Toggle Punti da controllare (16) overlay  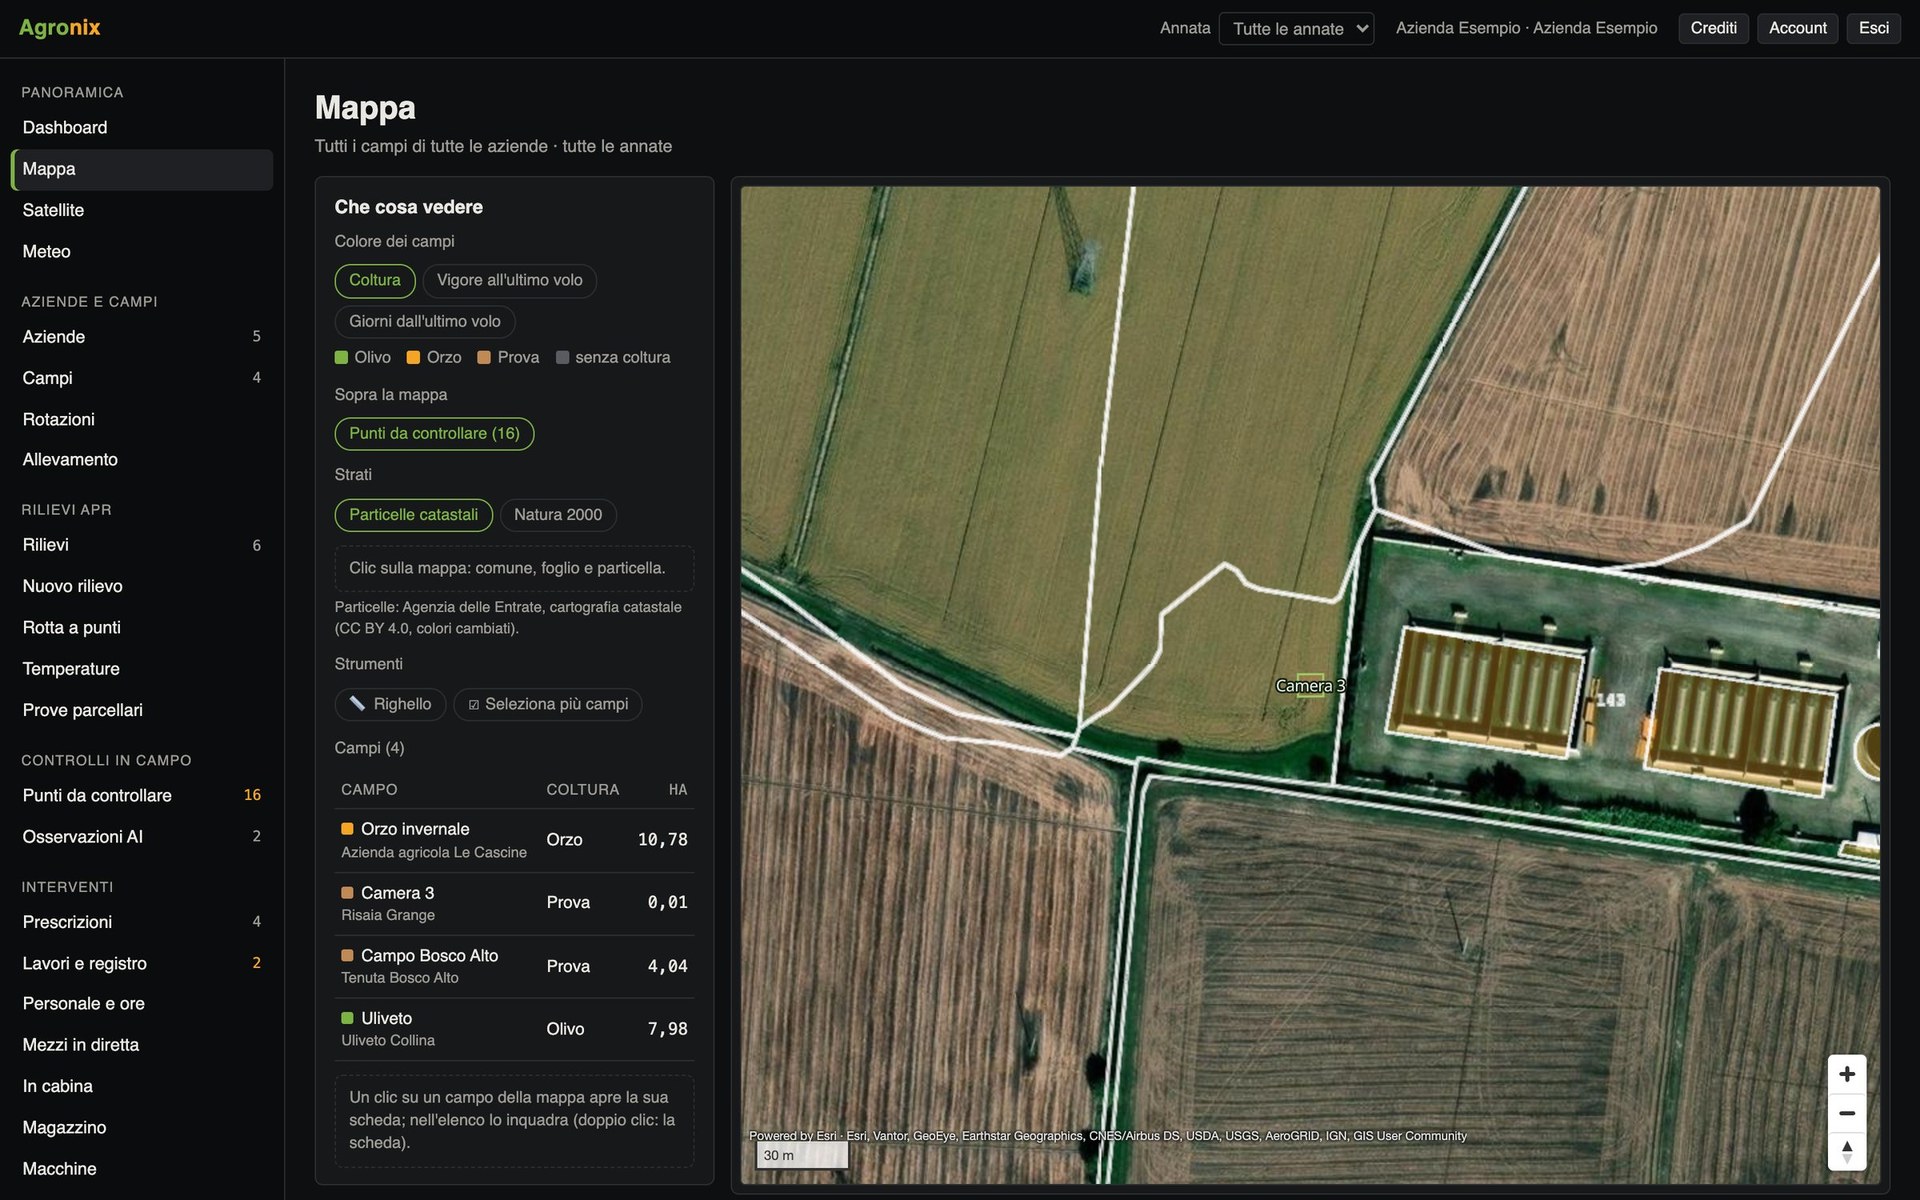tap(434, 434)
